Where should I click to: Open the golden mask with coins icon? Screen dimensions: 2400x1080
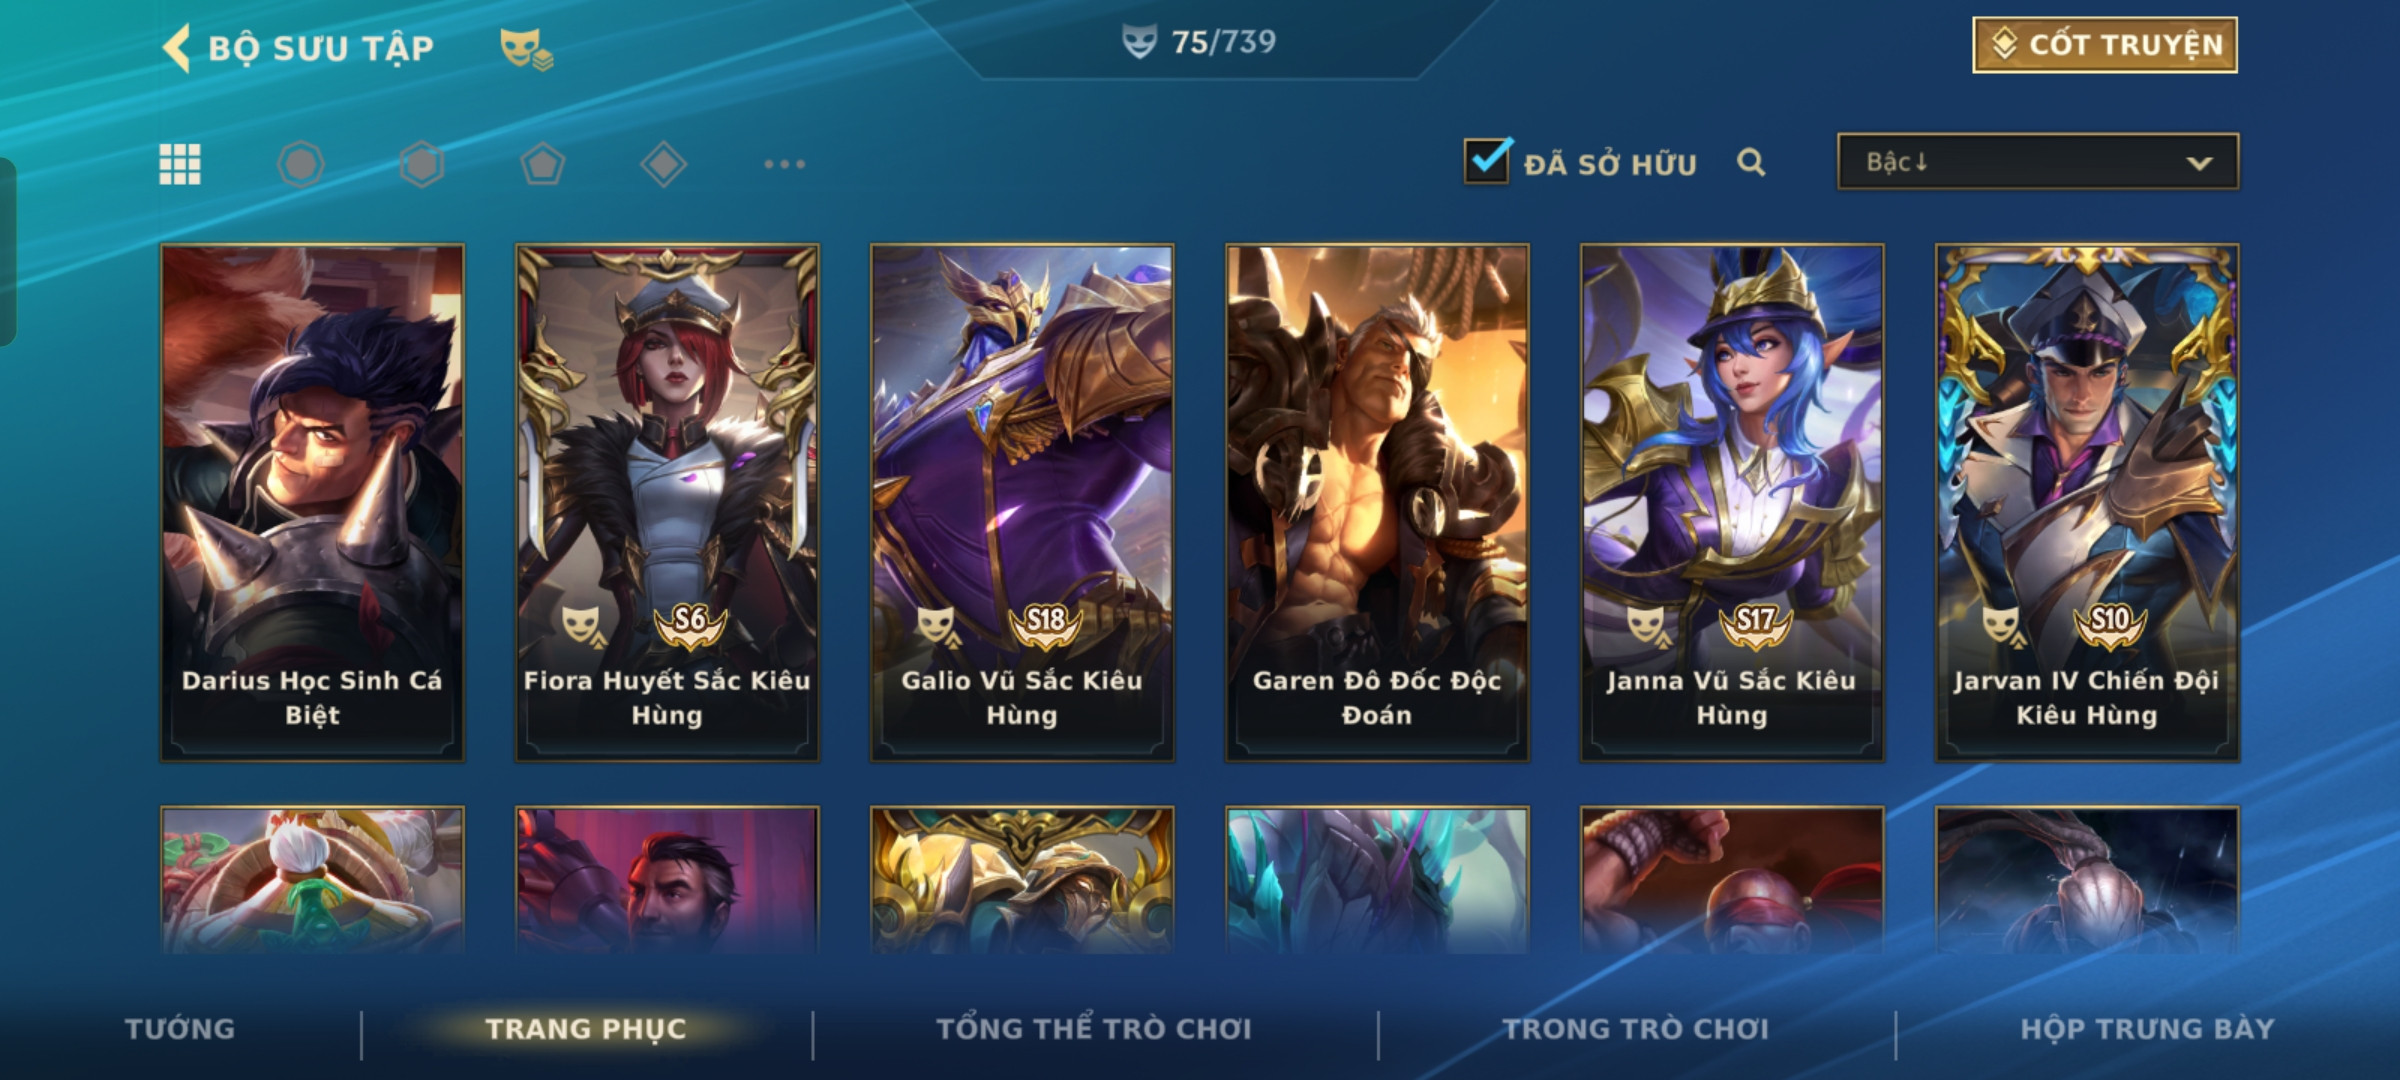click(526, 48)
